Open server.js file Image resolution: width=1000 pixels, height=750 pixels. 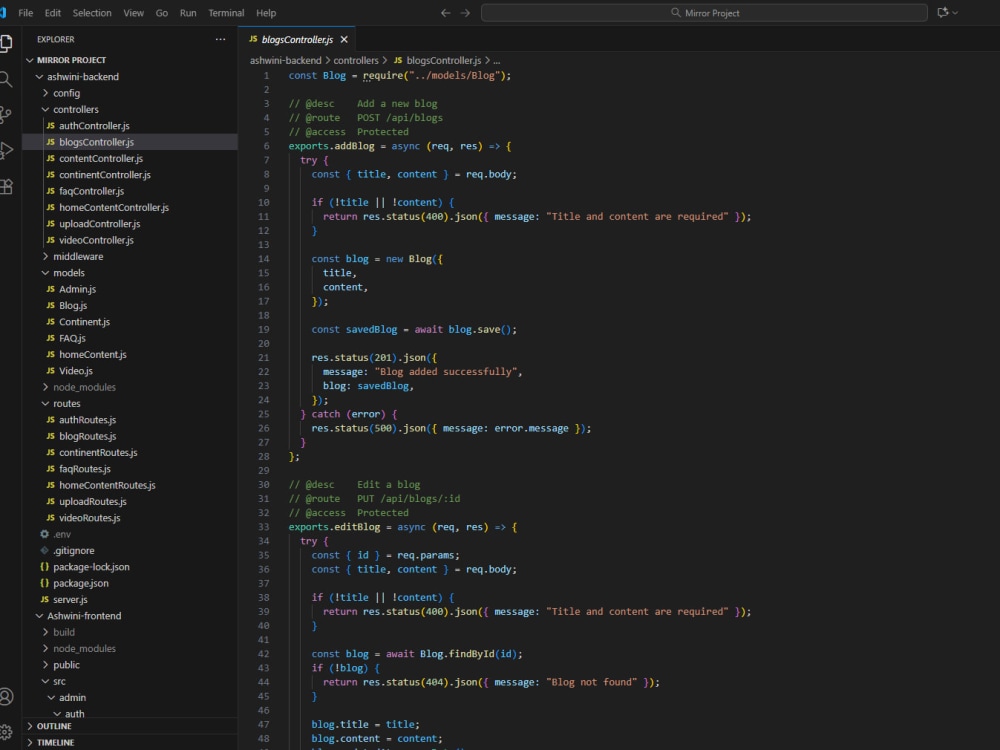(130, 599)
